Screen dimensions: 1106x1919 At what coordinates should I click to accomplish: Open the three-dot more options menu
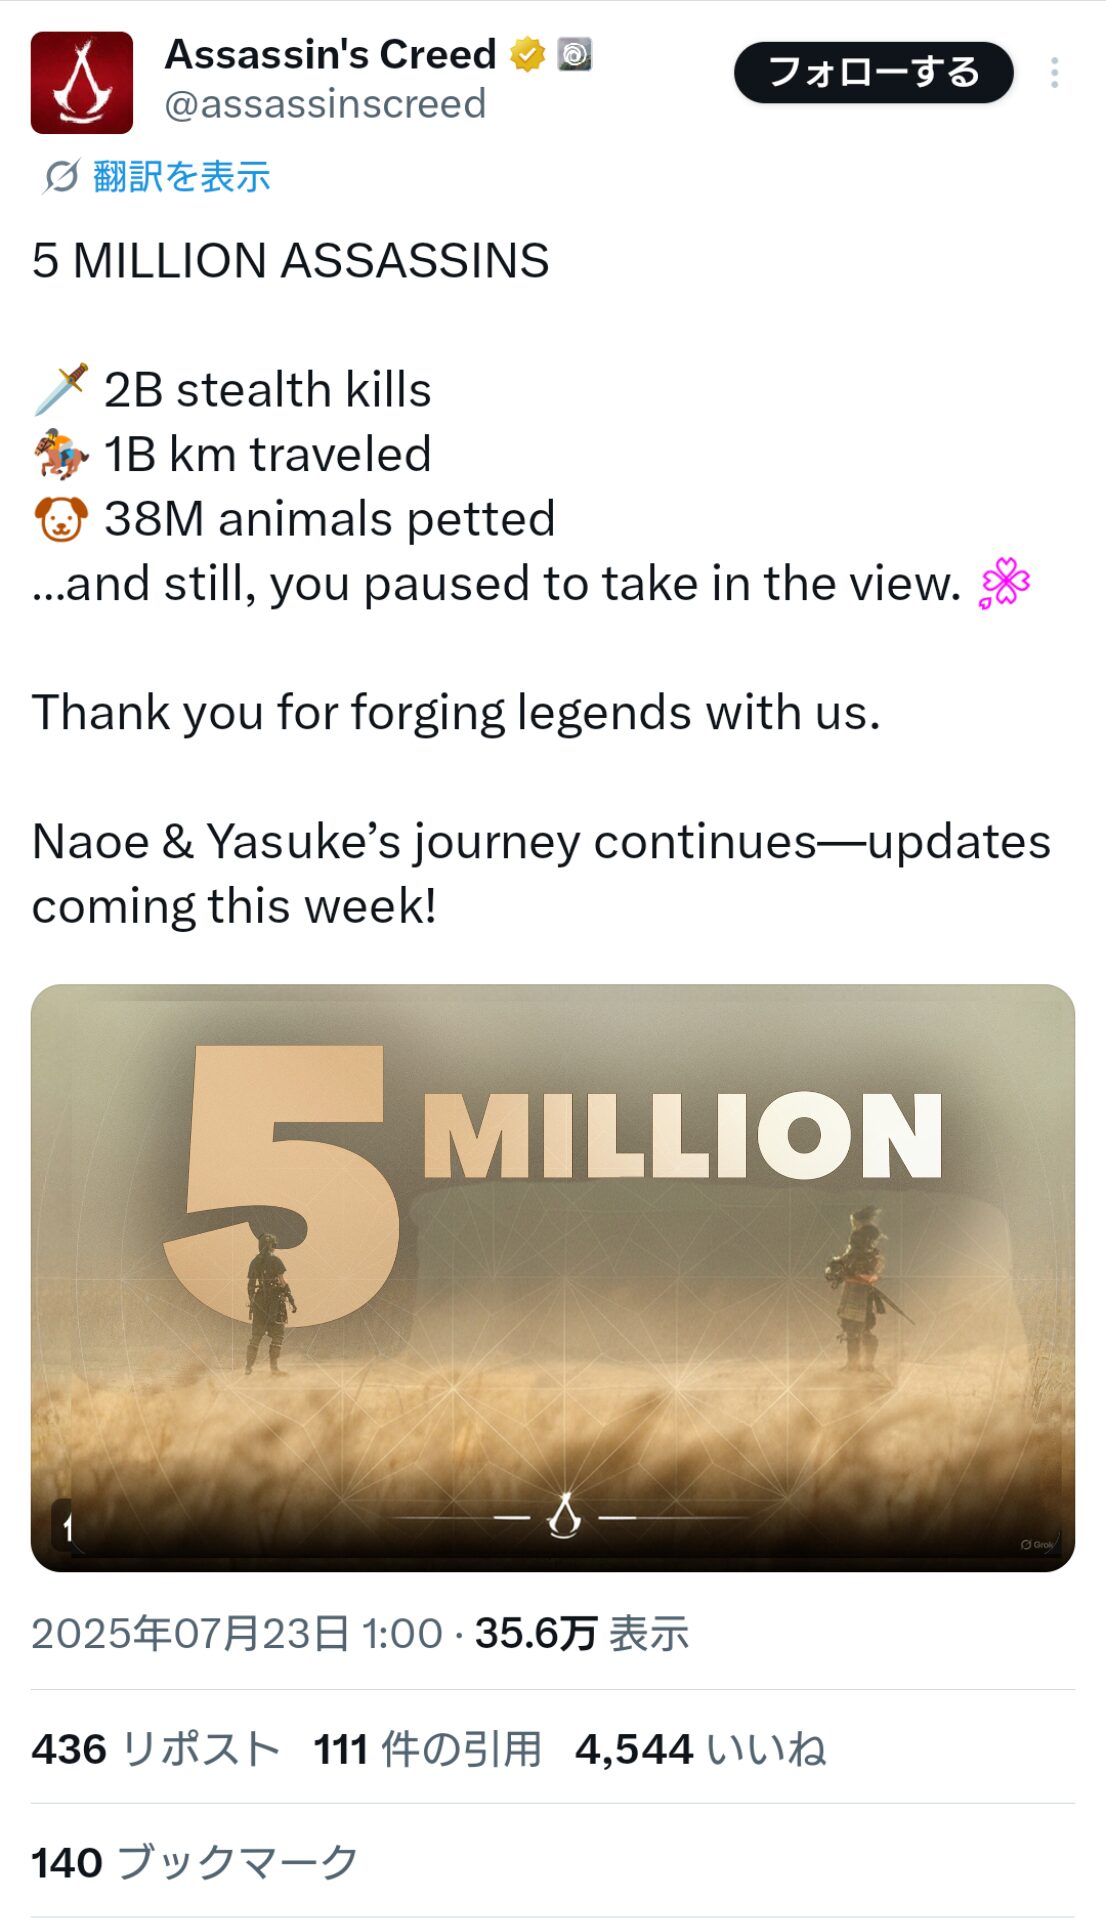click(1054, 73)
